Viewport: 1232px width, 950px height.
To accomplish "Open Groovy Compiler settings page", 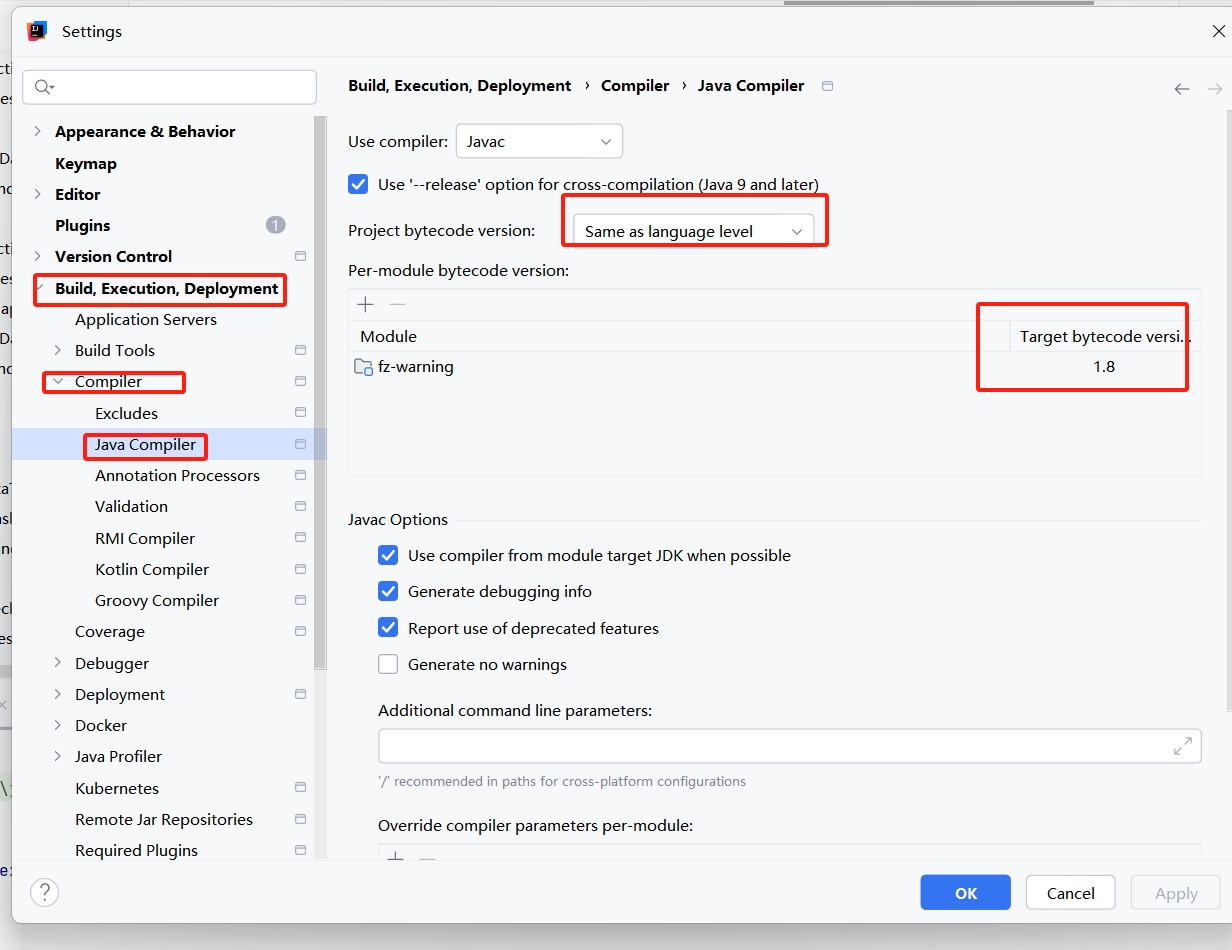I will coord(157,600).
